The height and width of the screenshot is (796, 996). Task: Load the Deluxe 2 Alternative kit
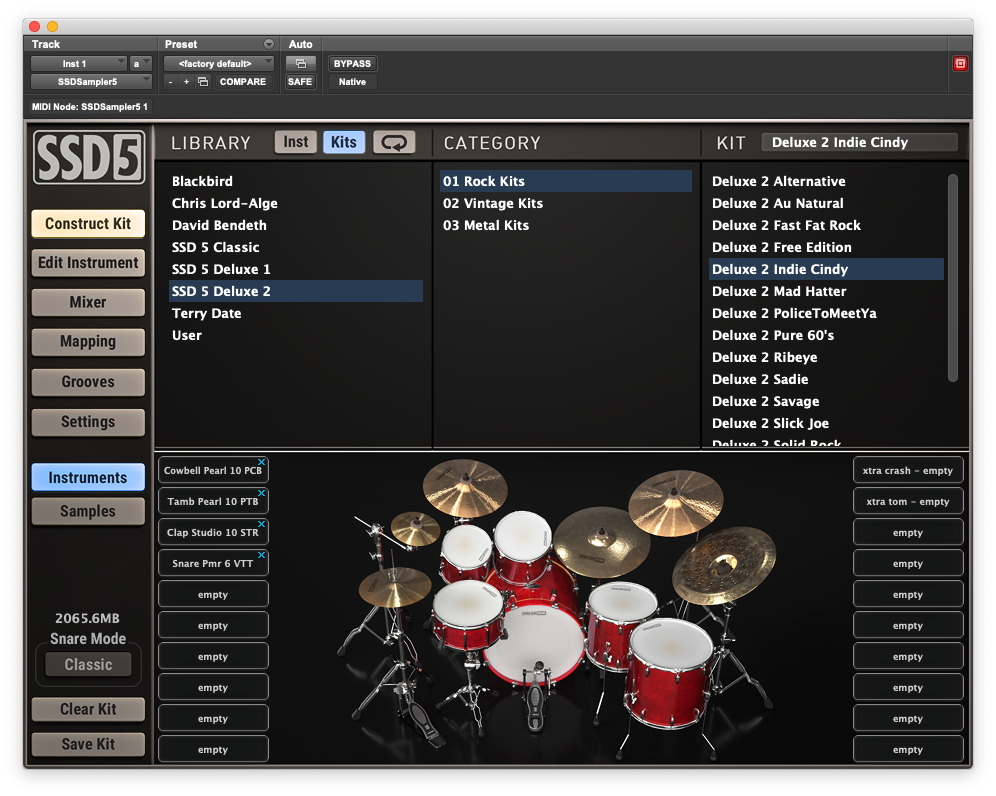coord(826,181)
